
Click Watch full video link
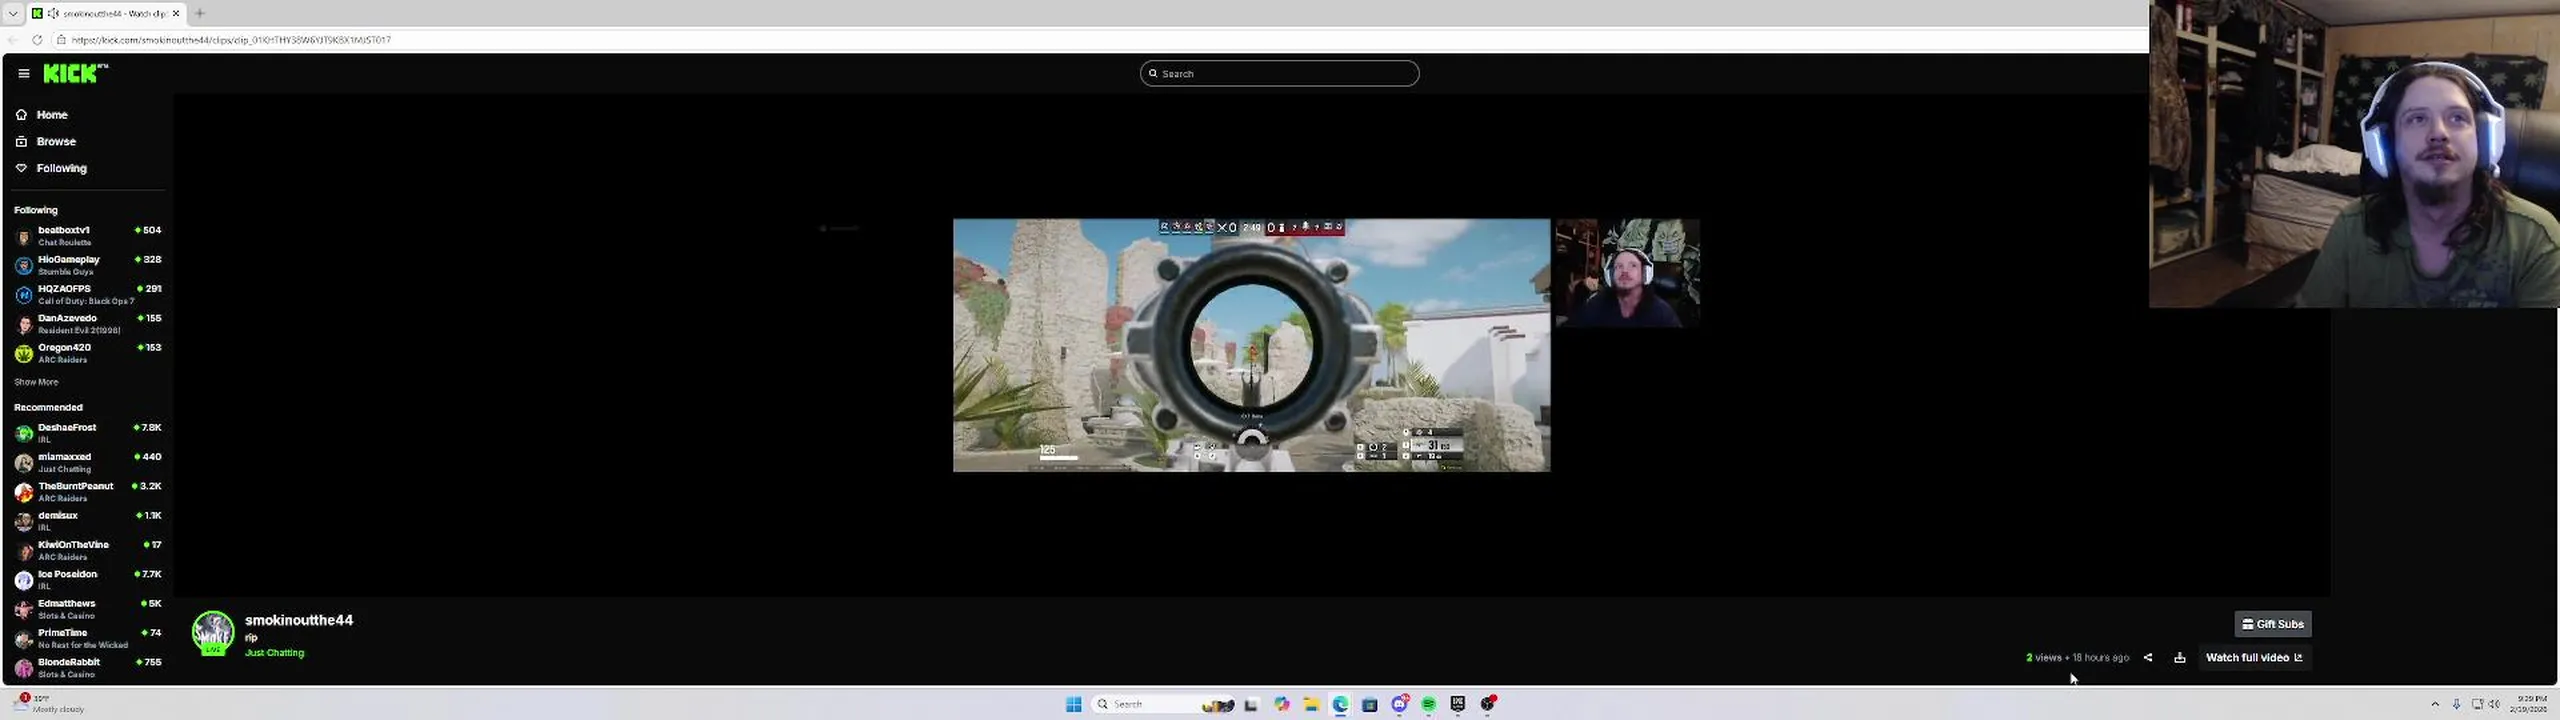tap(2254, 657)
